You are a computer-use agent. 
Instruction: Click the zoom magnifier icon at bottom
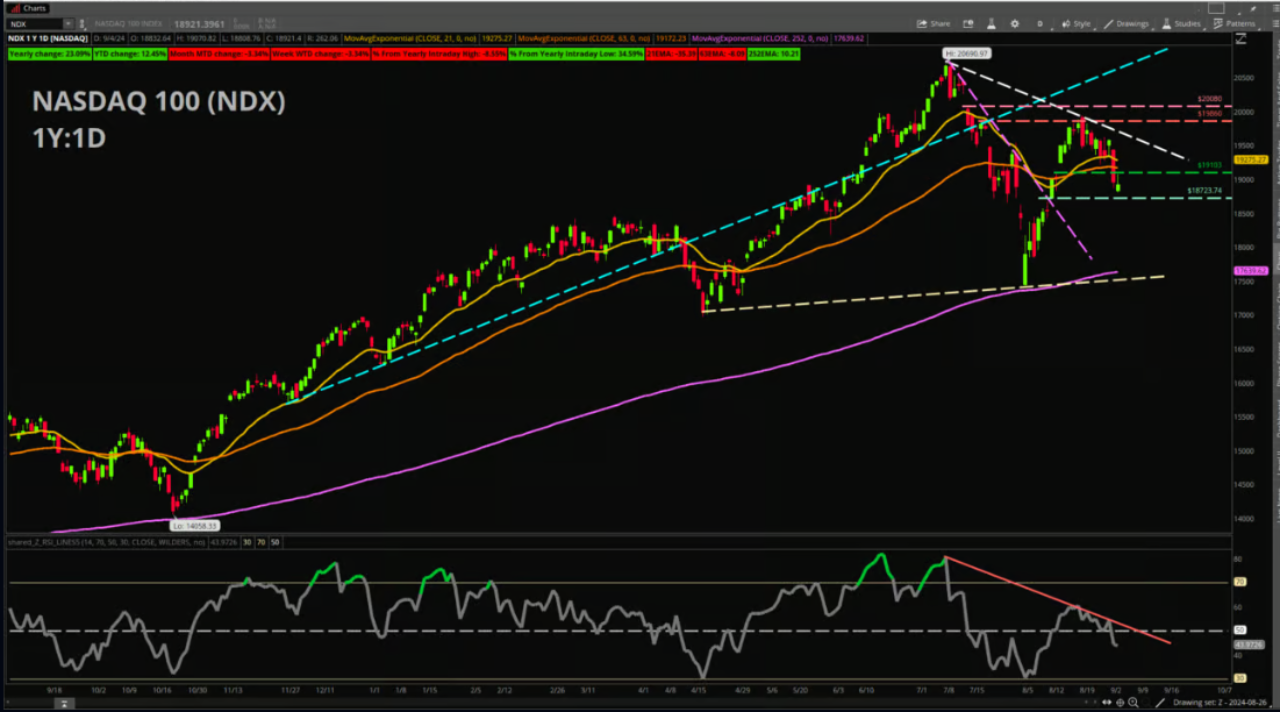point(1133,703)
